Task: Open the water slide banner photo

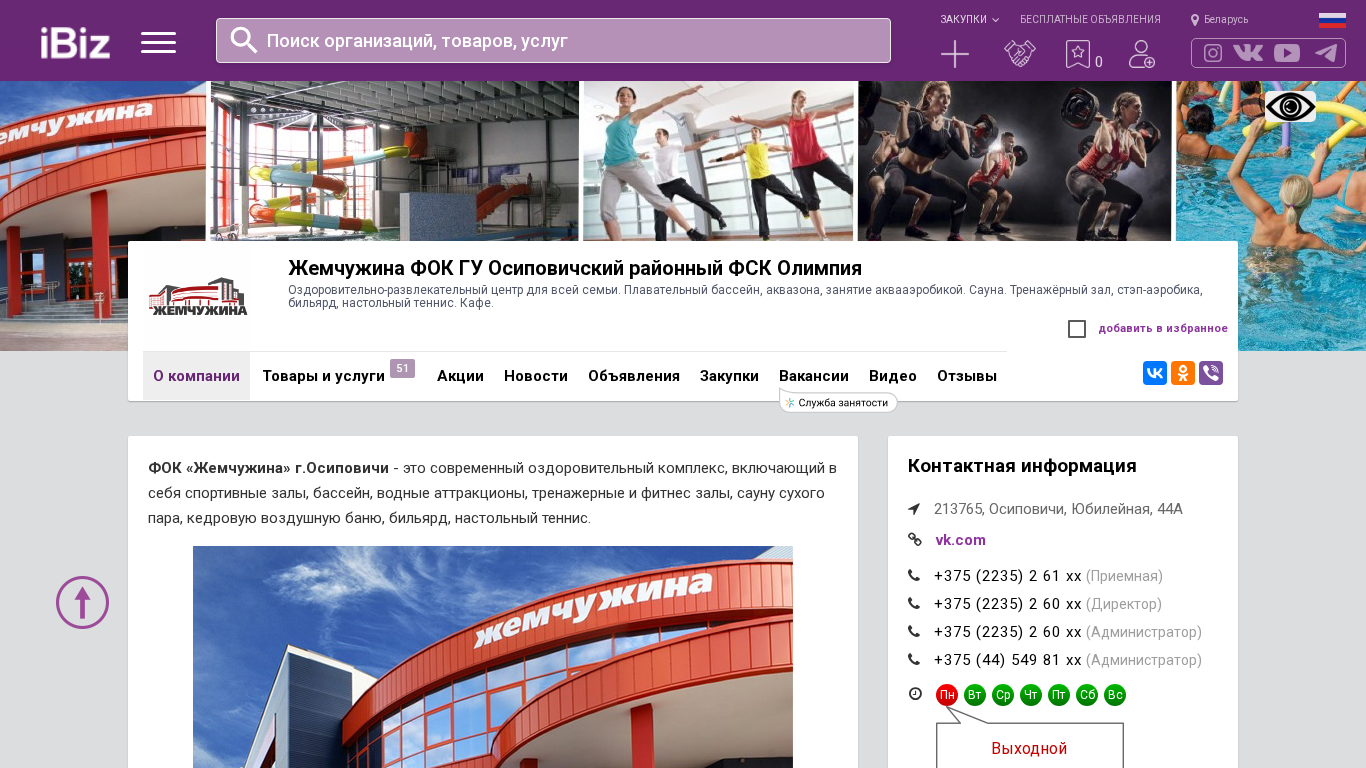Action: coord(395,161)
